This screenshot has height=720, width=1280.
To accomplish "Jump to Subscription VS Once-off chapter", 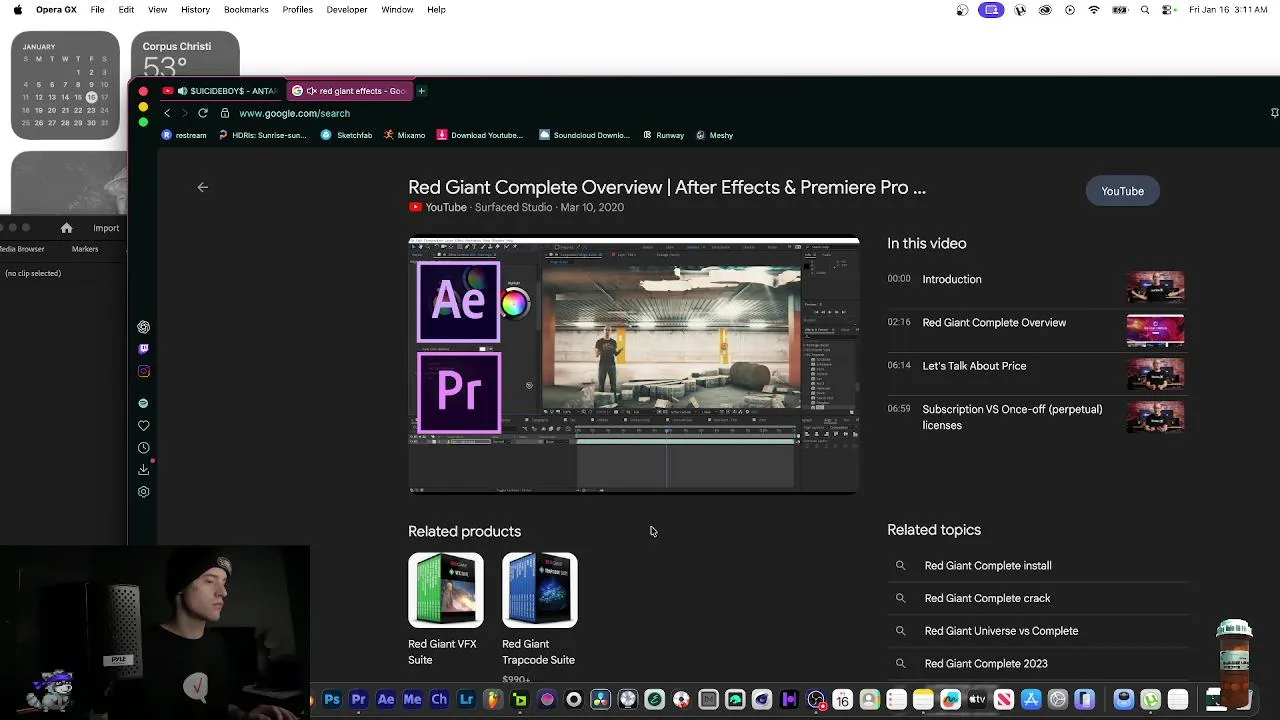I will tap(1035, 417).
